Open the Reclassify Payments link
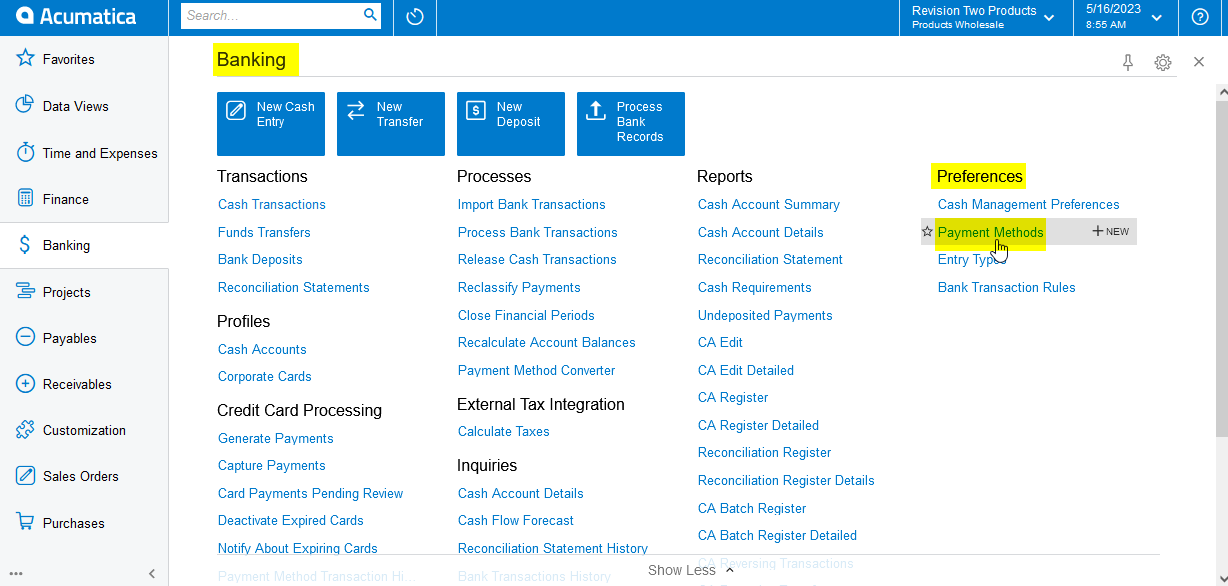 [519, 287]
